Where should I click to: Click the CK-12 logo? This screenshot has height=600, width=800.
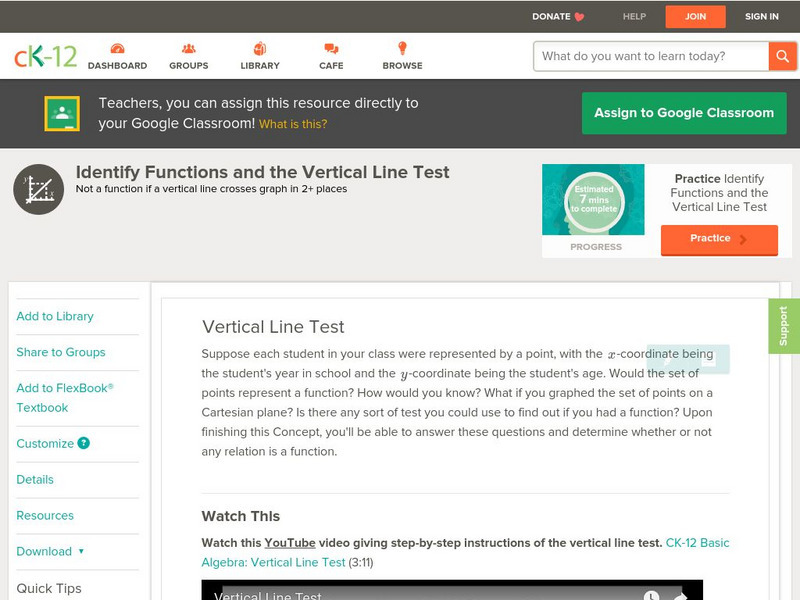[x=45, y=57]
